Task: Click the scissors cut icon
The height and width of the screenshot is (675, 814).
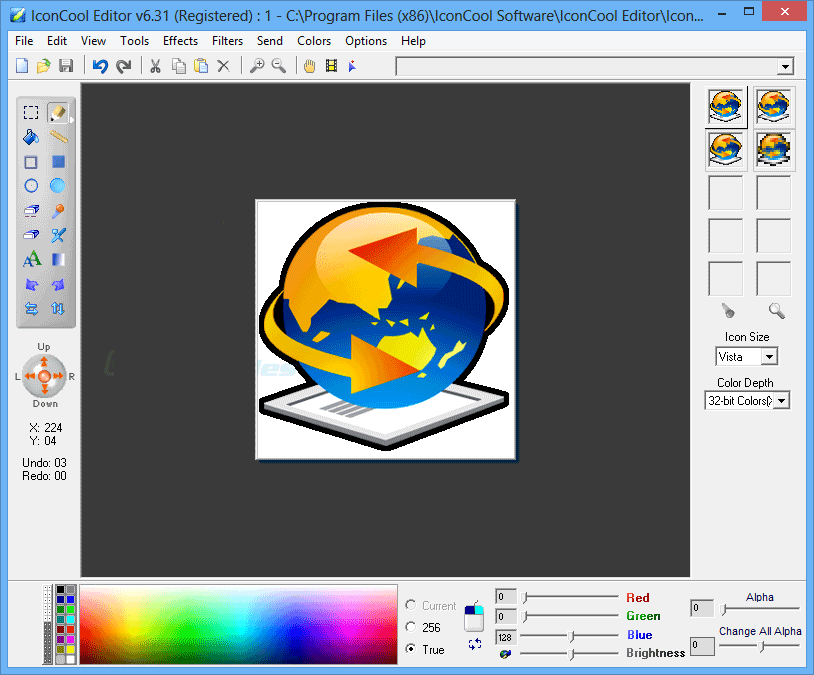Action: pyautogui.click(x=155, y=66)
